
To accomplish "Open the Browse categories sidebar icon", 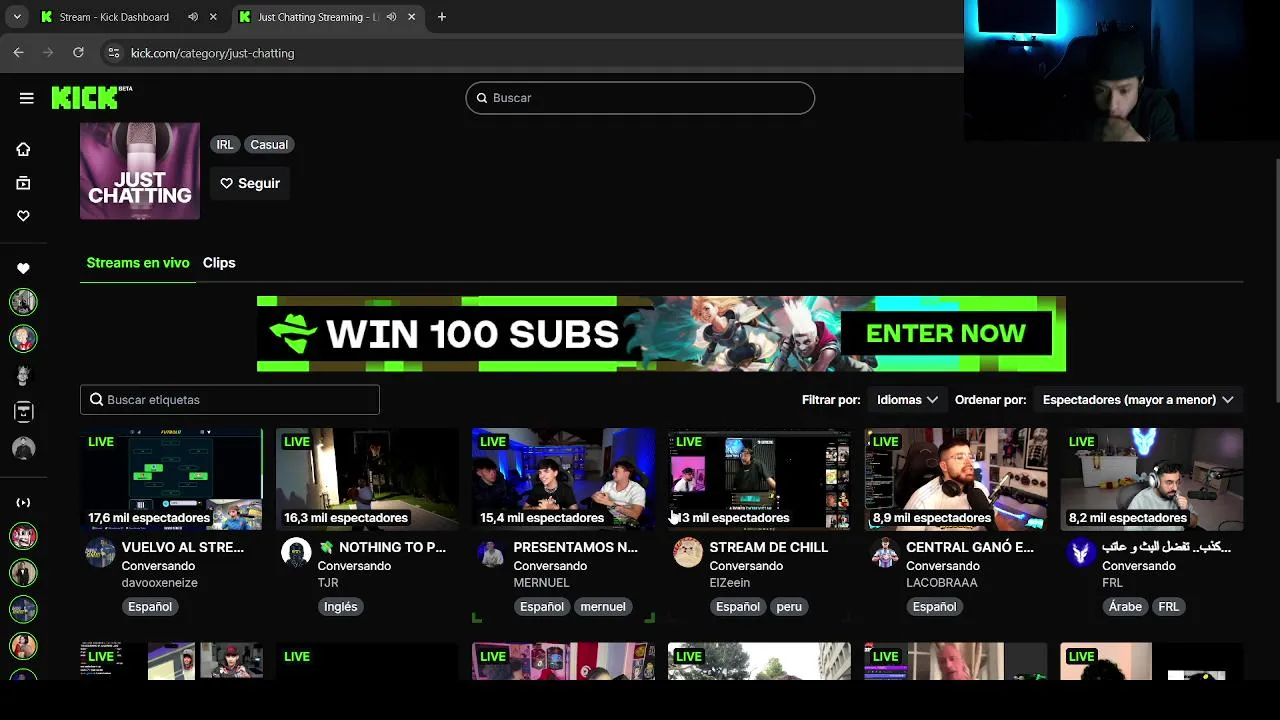I will pyautogui.click(x=23, y=183).
